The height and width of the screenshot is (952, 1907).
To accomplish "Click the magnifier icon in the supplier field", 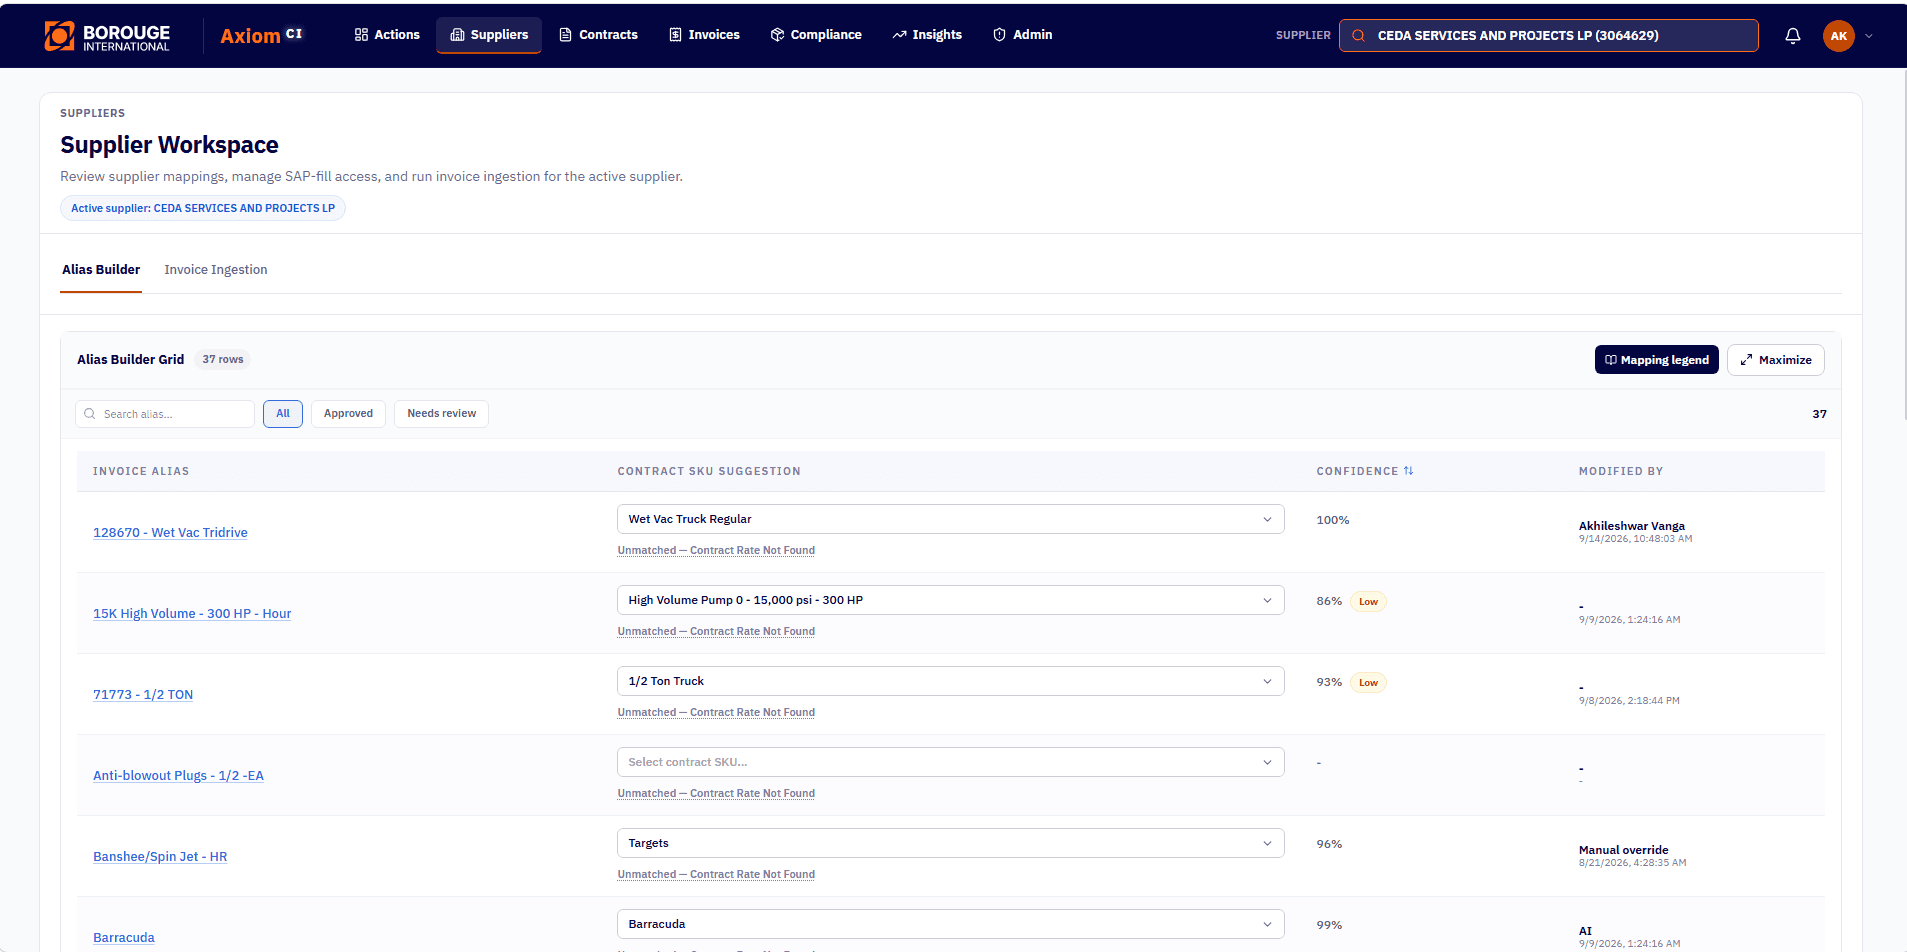I will coord(1358,36).
